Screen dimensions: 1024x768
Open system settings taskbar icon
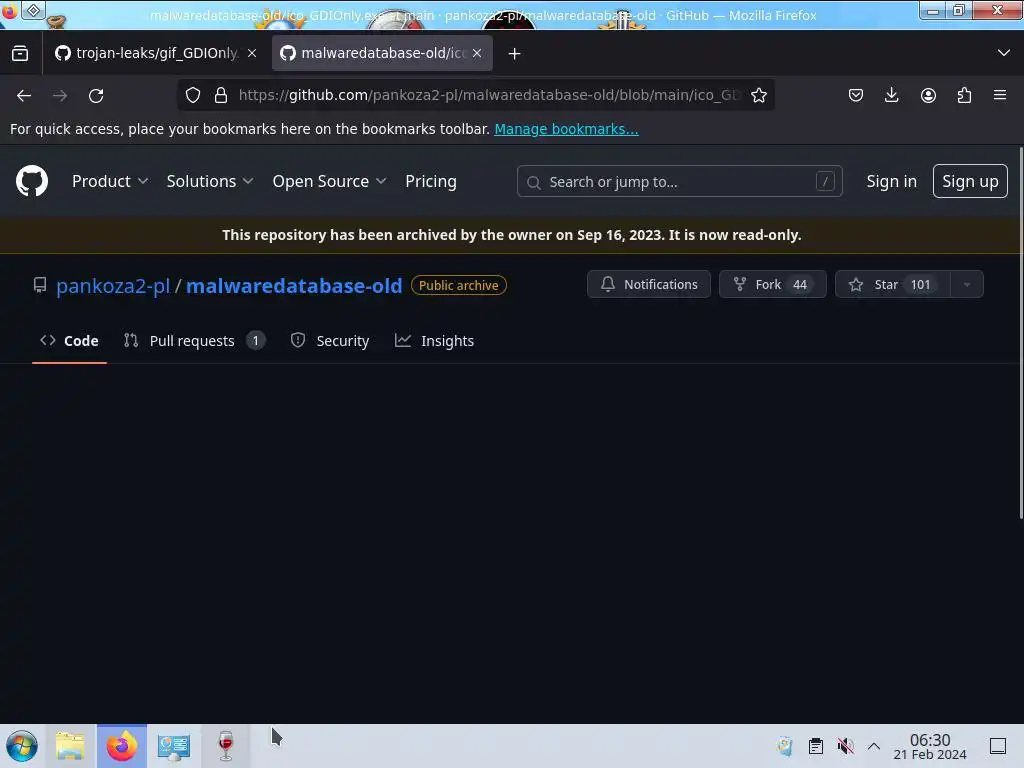[174, 746]
